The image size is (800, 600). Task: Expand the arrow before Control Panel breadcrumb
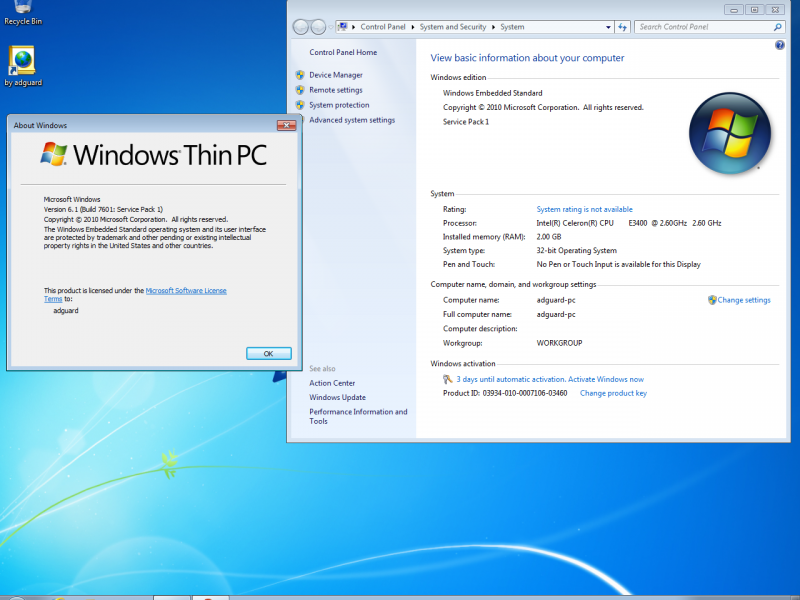tap(354, 27)
